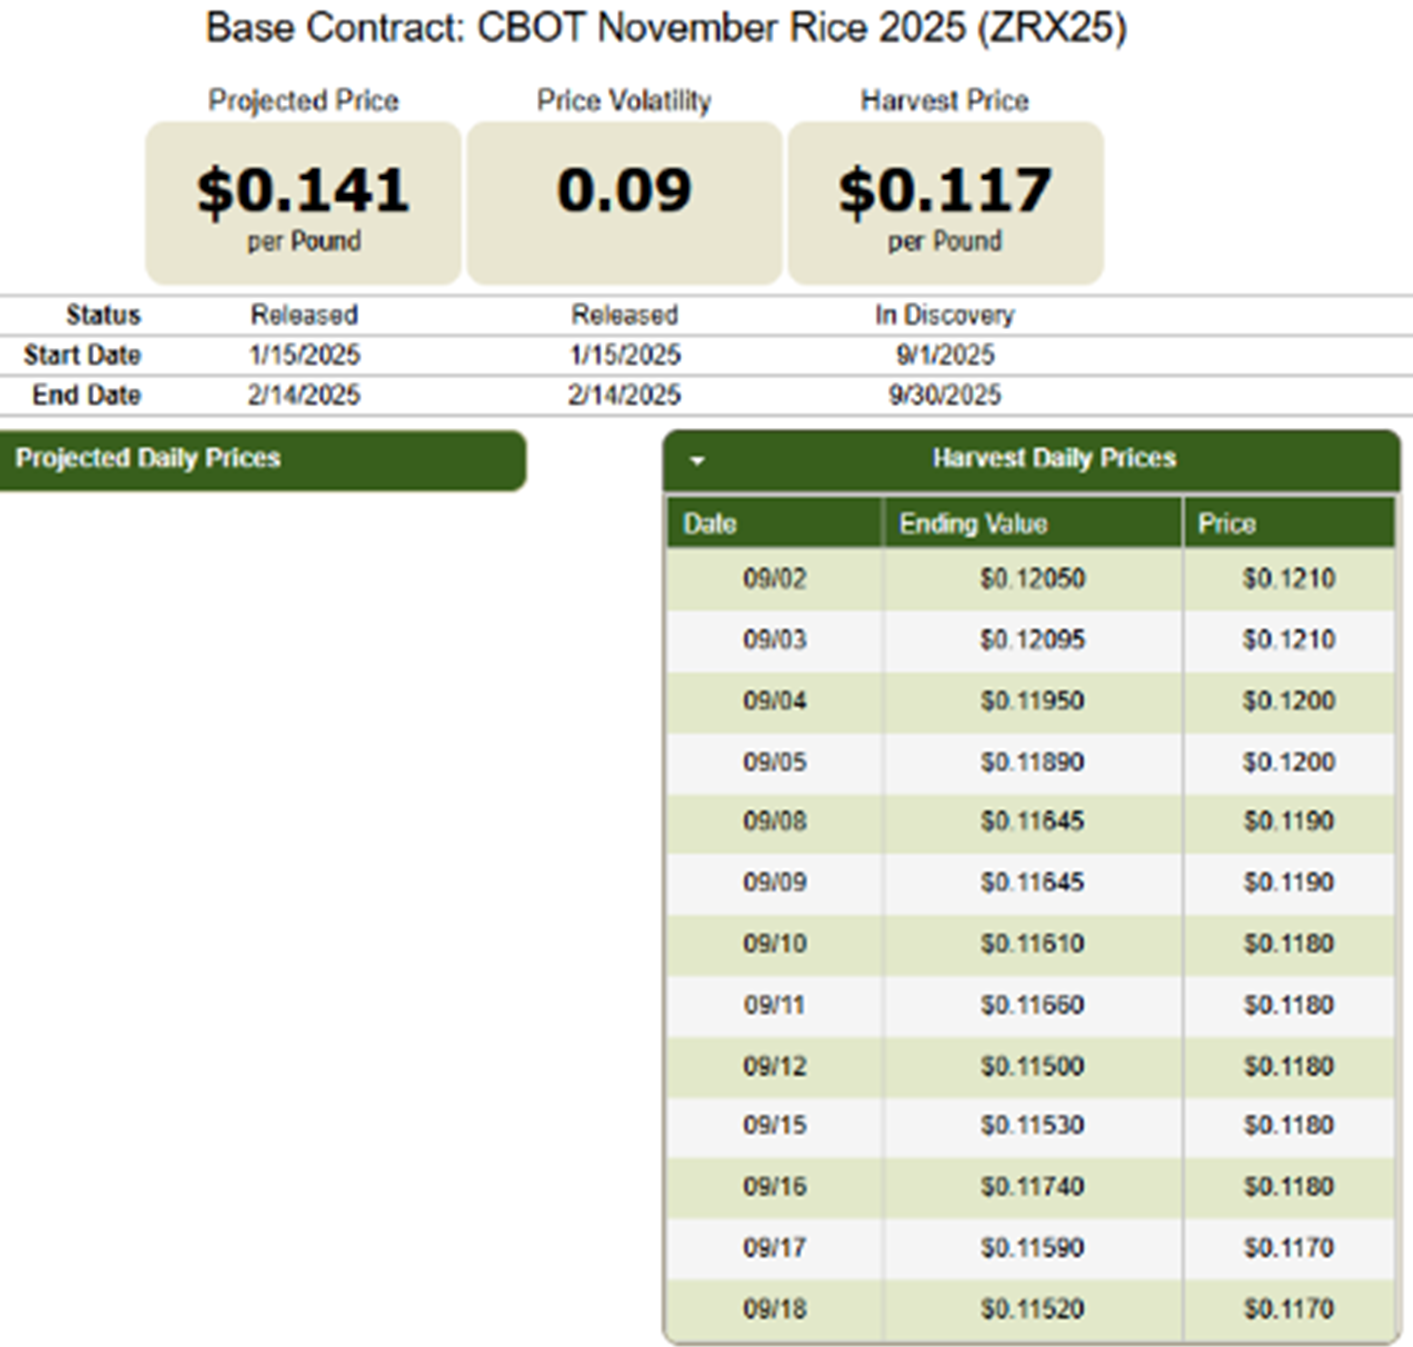Select the Price Volatility 0.09 card
The image size is (1413, 1347).
tap(624, 203)
